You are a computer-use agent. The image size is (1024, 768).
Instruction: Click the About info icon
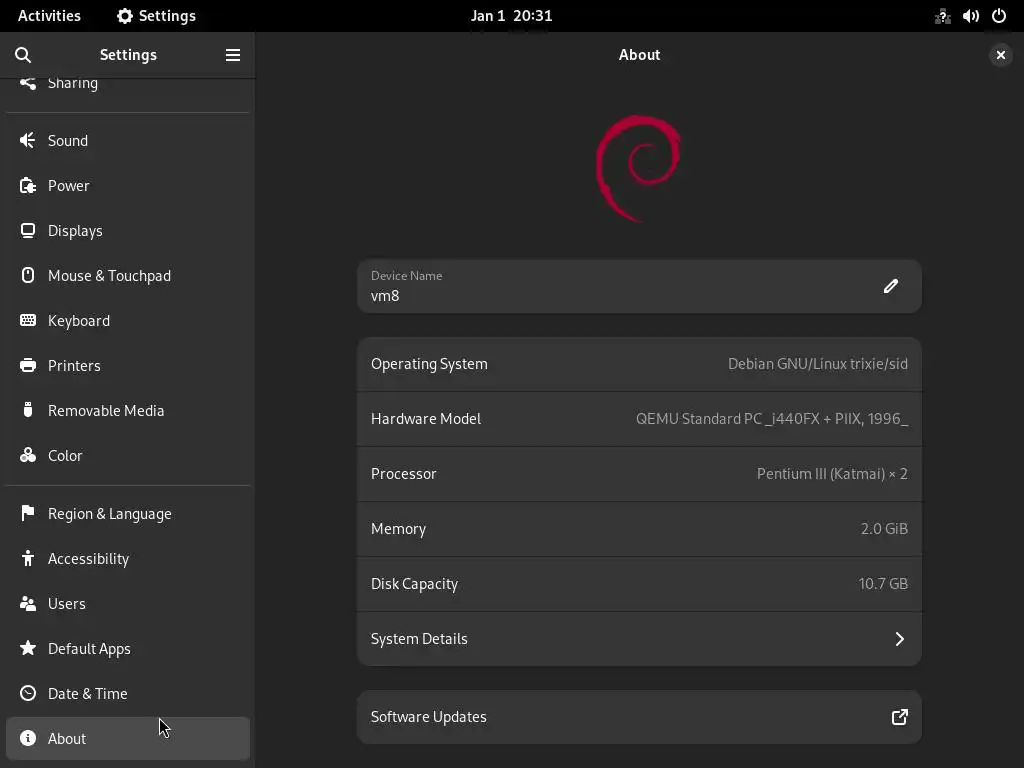[x=27, y=738]
